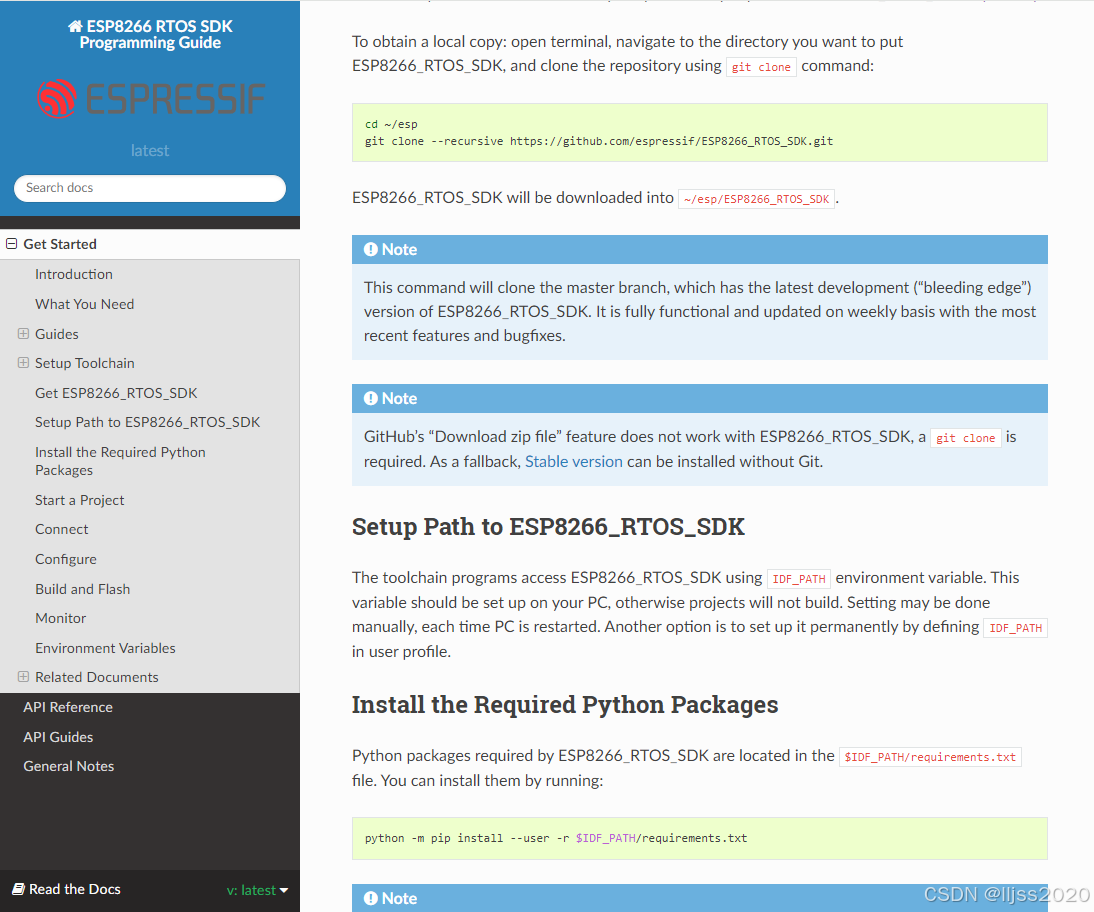Open the Guides section link
This screenshot has width=1094, height=912.
(x=57, y=334)
